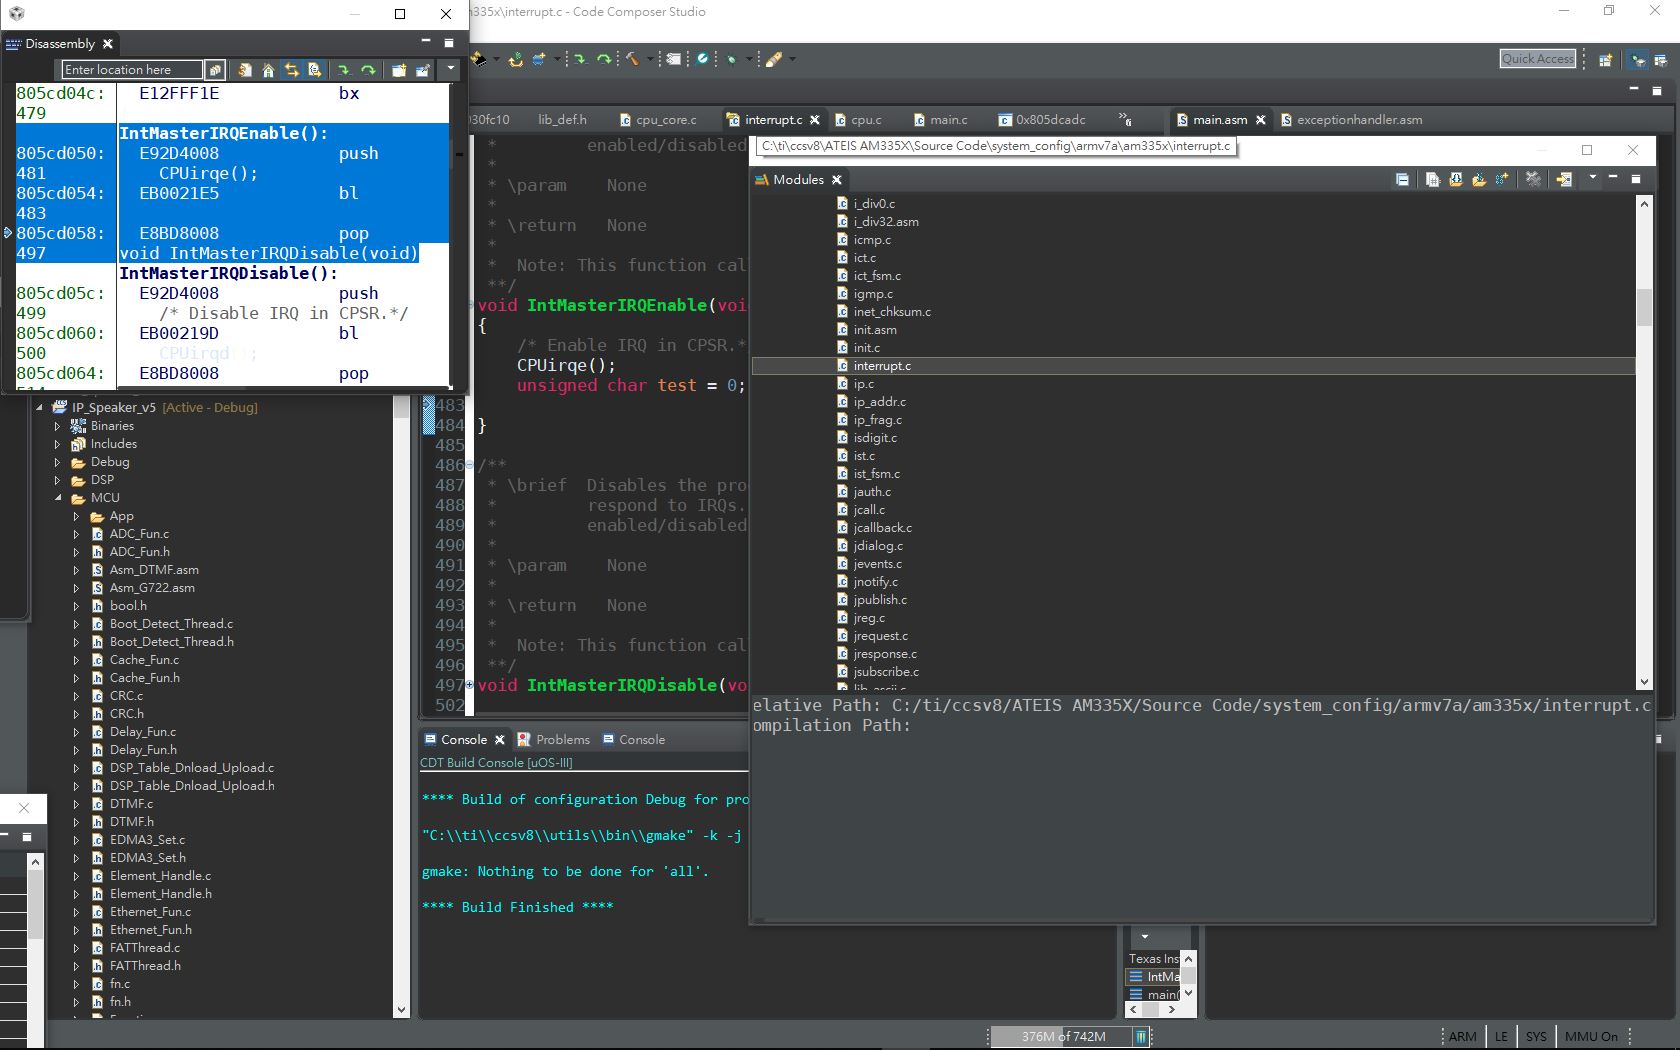Click the Quick Access field
Viewport: 1680px width, 1050px height.
pos(1537,59)
